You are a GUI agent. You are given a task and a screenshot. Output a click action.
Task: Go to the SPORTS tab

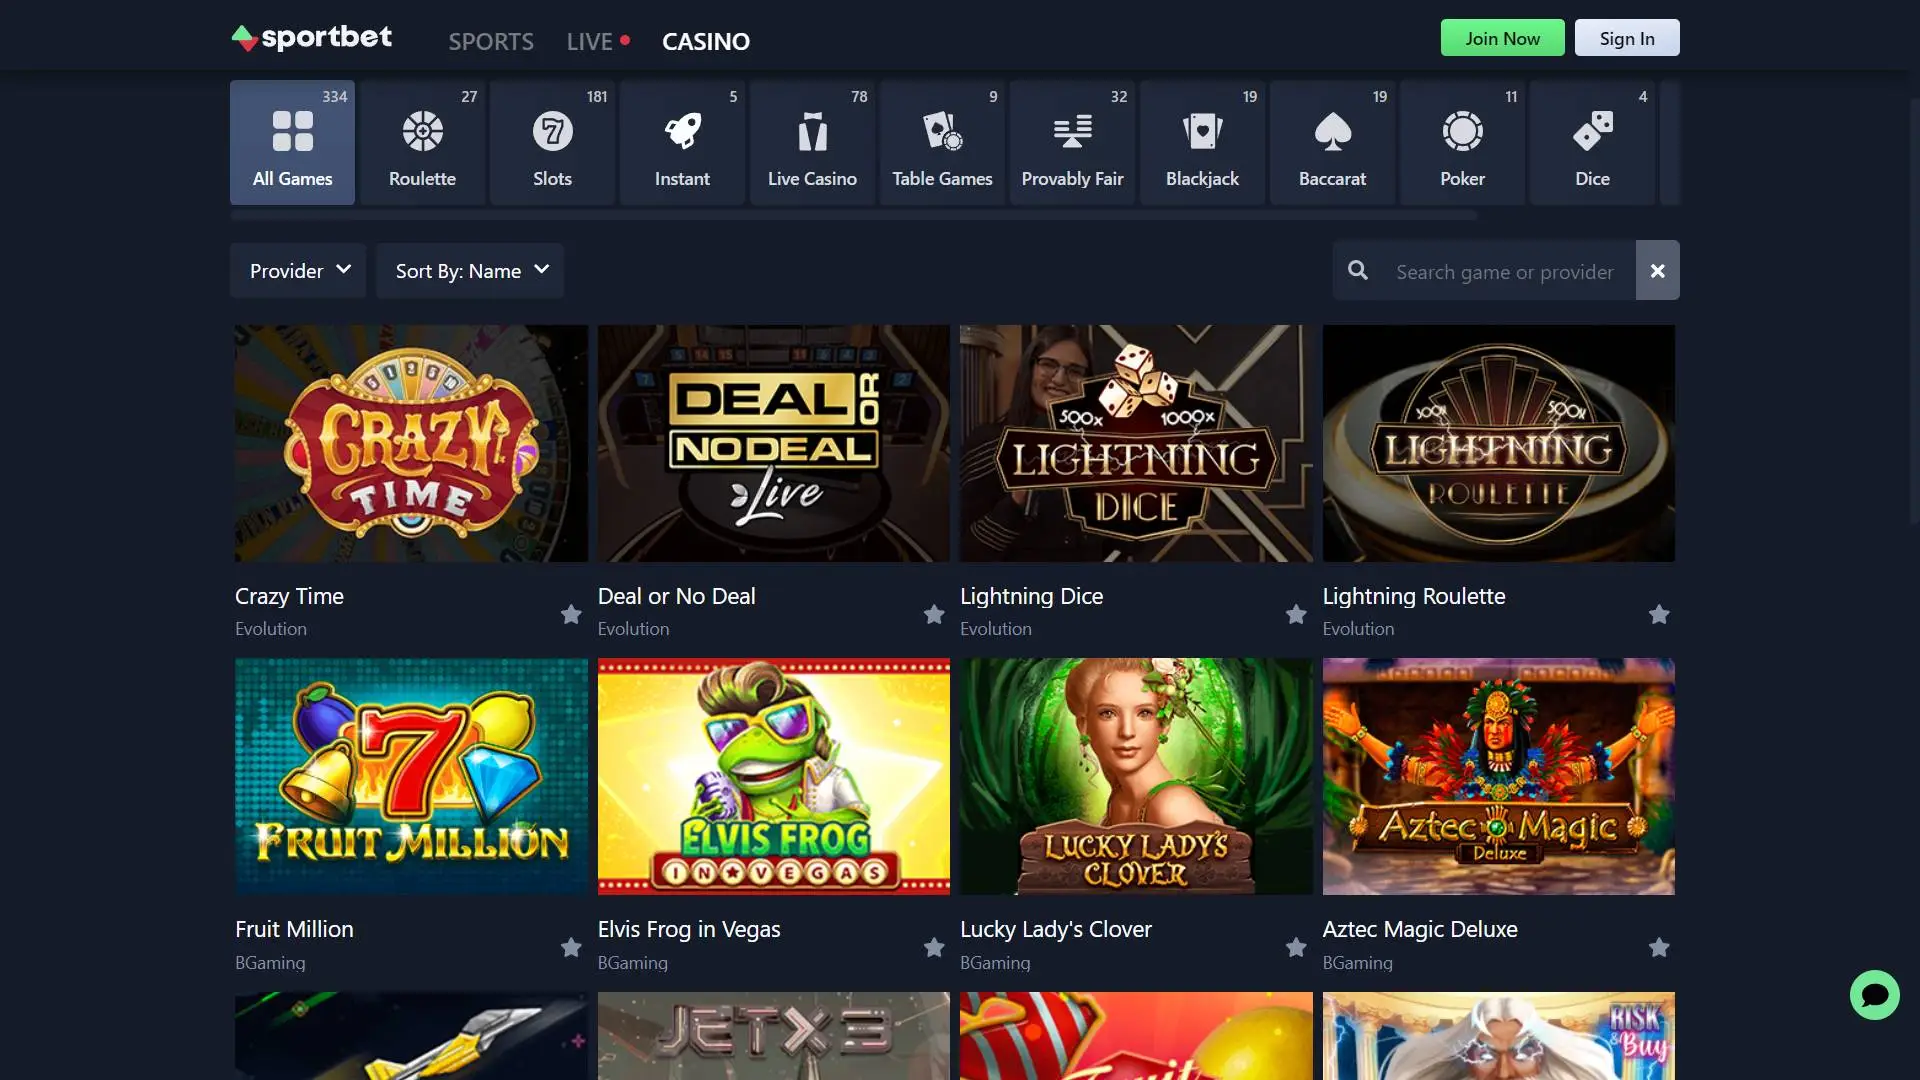[491, 41]
